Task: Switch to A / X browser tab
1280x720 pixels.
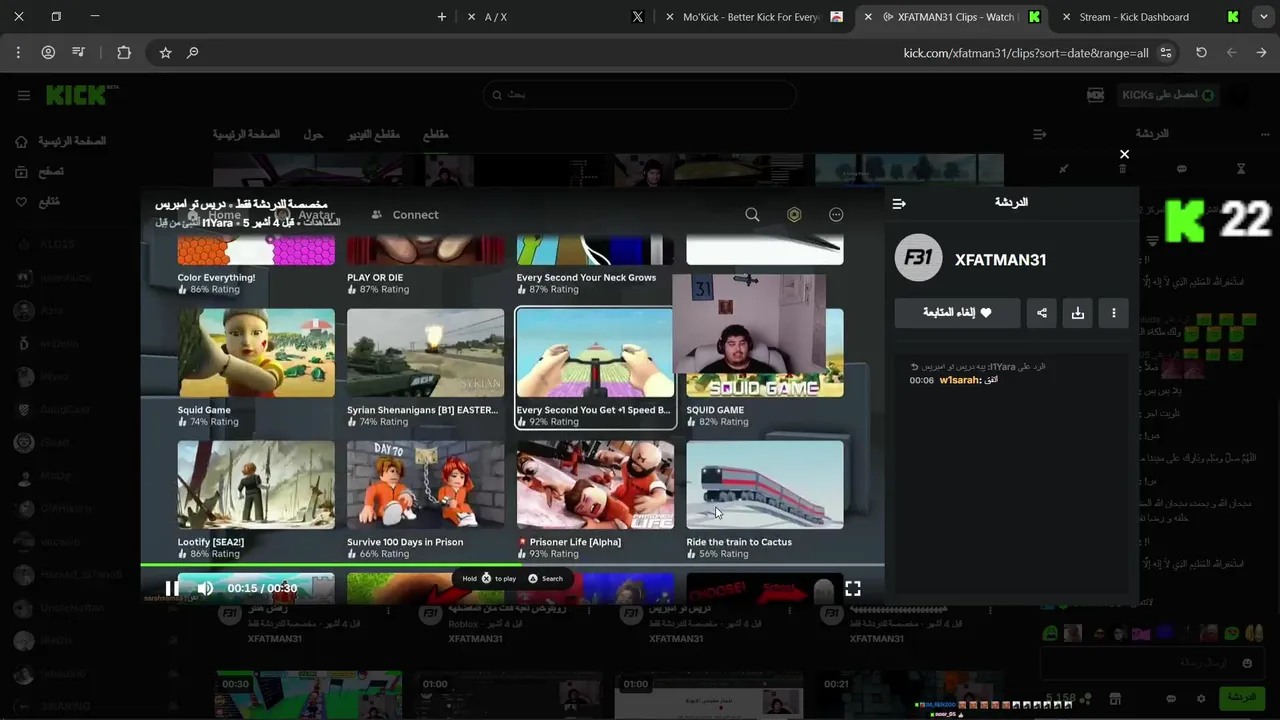Action: tap(555, 17)
